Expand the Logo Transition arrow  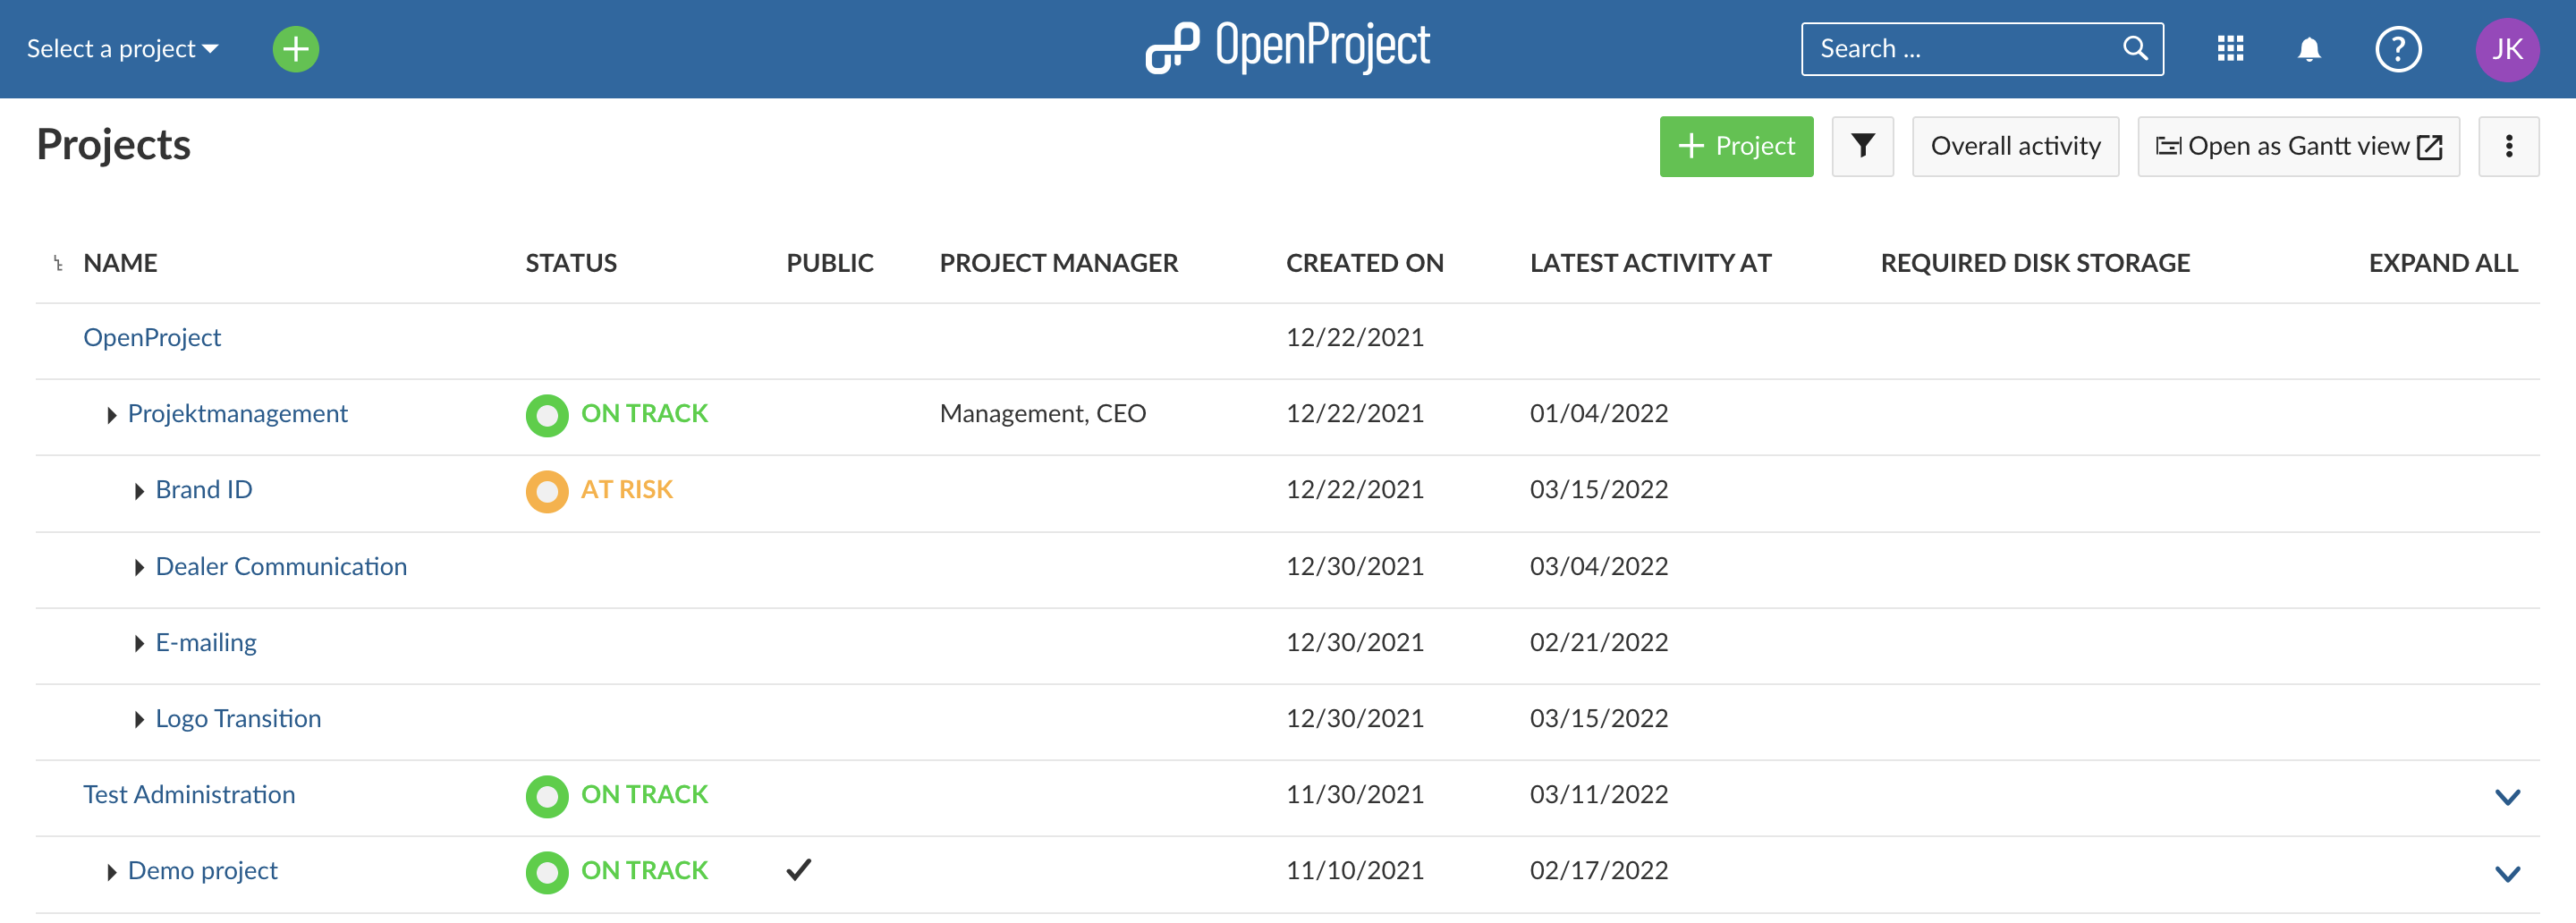pyautogui.click(x=139, y=719)
